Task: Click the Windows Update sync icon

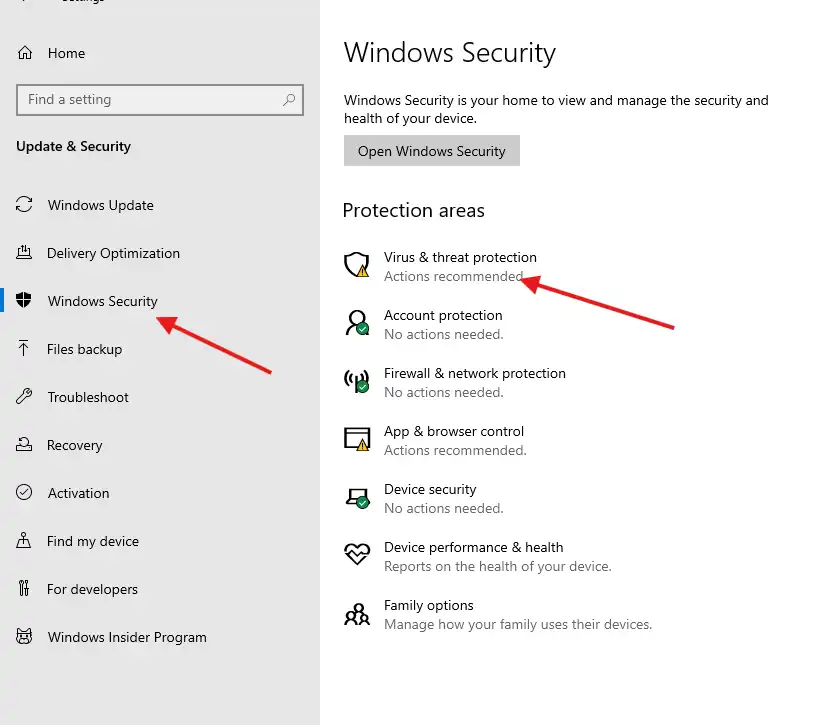Action: tap(24, 204)
